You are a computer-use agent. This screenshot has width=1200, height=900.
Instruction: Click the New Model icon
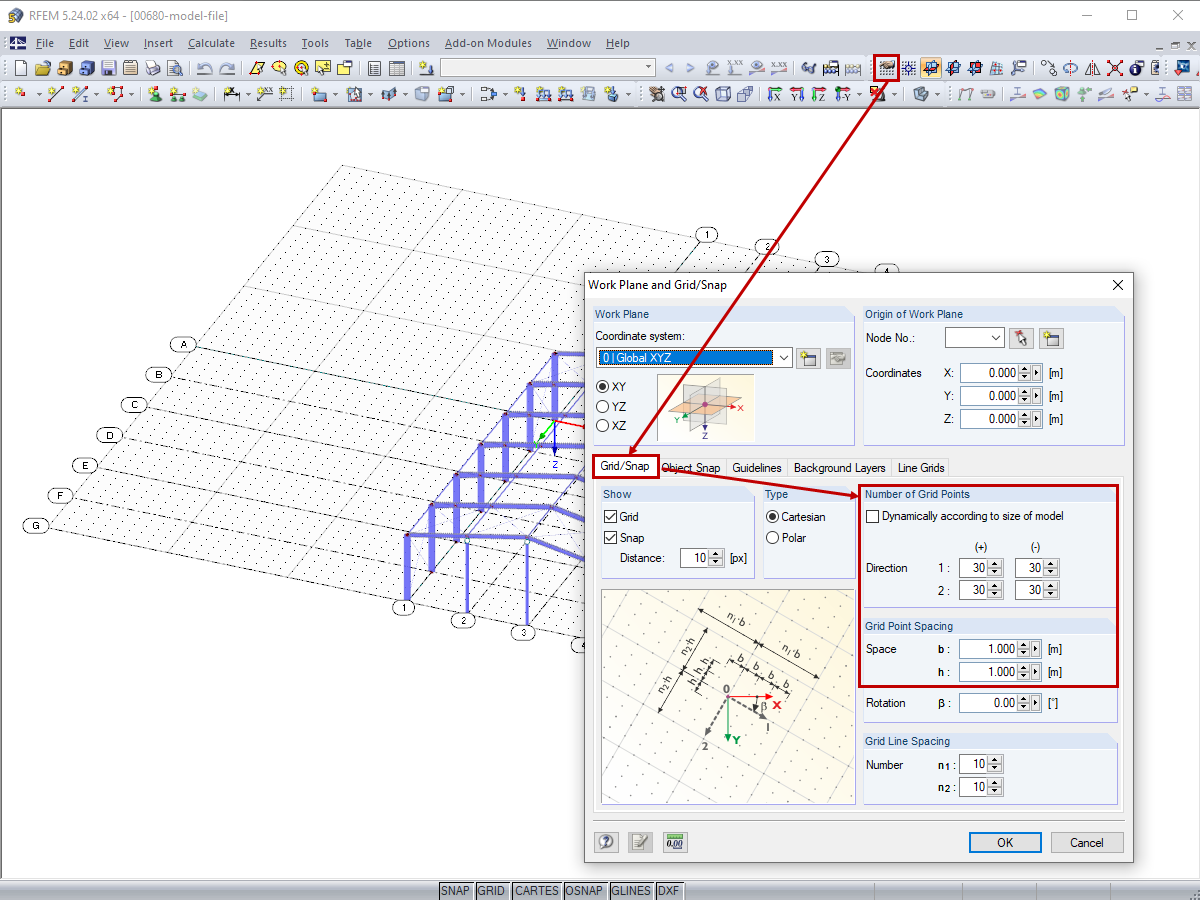20,67
